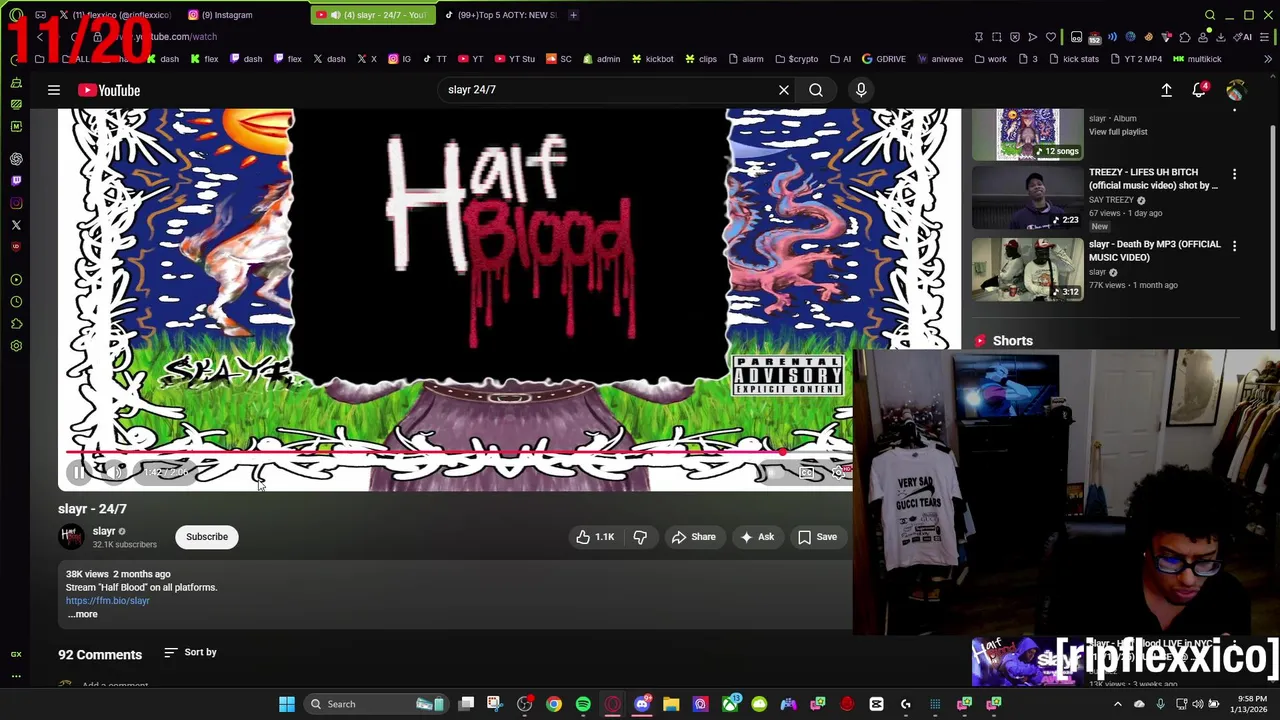Open the $crypto bookmark folder
Screen dimensions: 1280x720
point(796,59)
